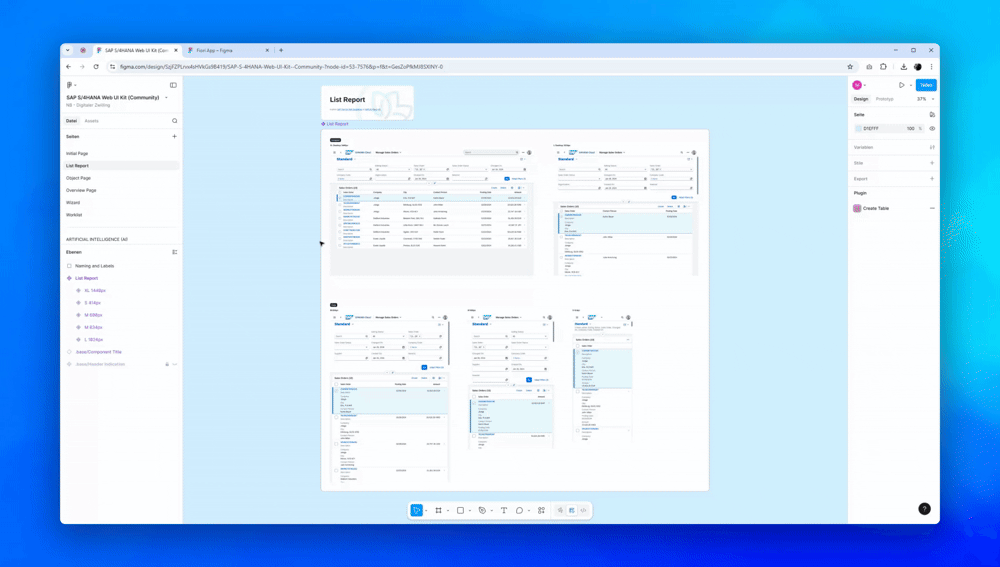
Task: Add a style with the Stile plus
Action: (x=932, y=163)
